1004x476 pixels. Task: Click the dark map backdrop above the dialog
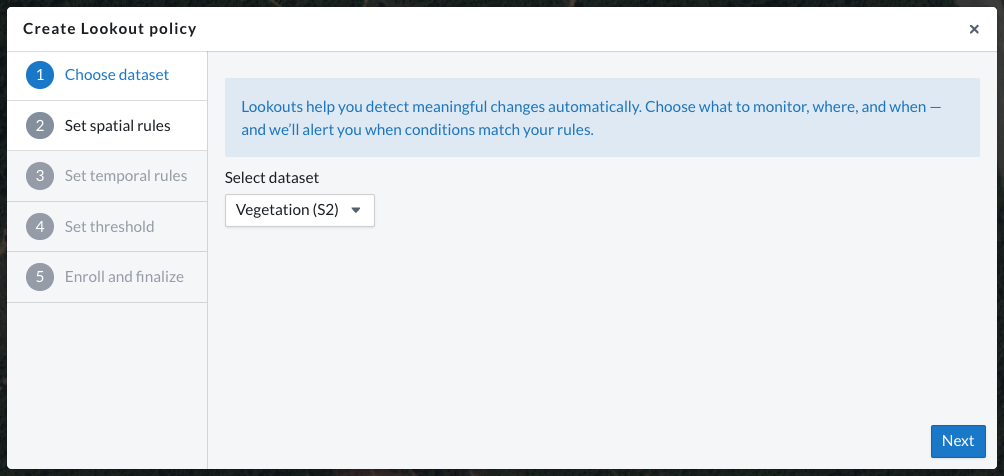500,4
